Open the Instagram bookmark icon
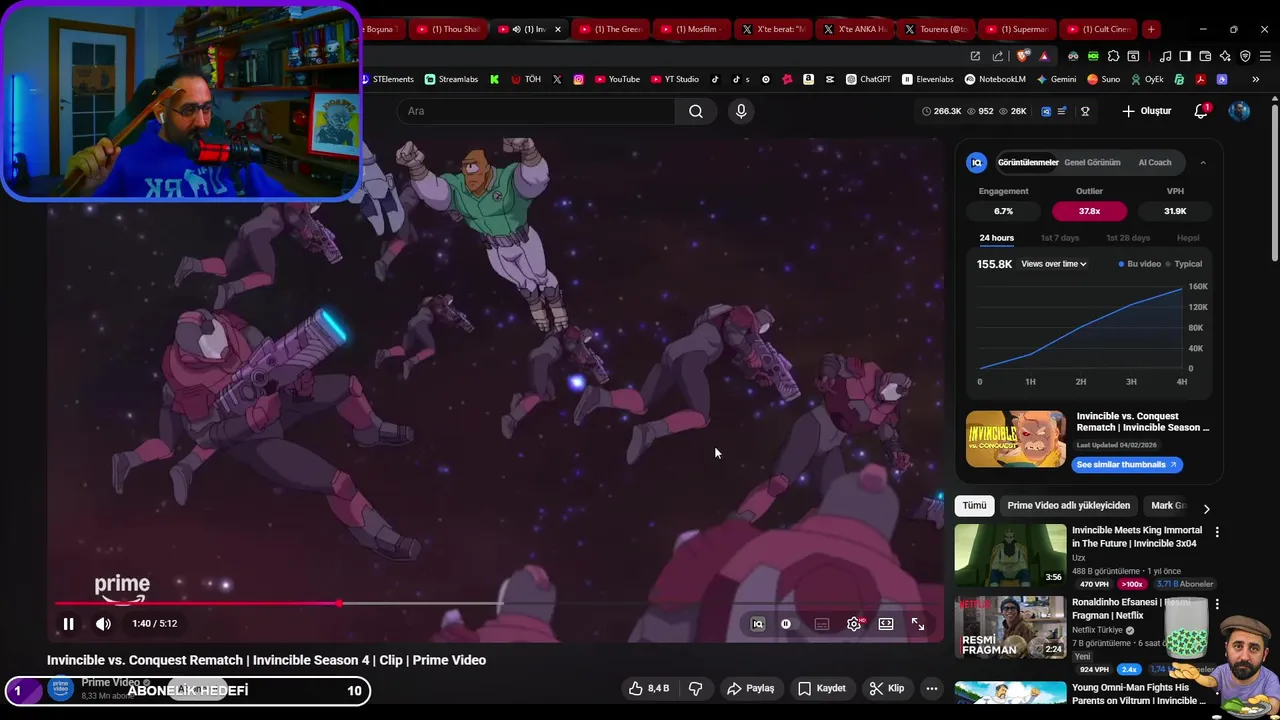 578,79
